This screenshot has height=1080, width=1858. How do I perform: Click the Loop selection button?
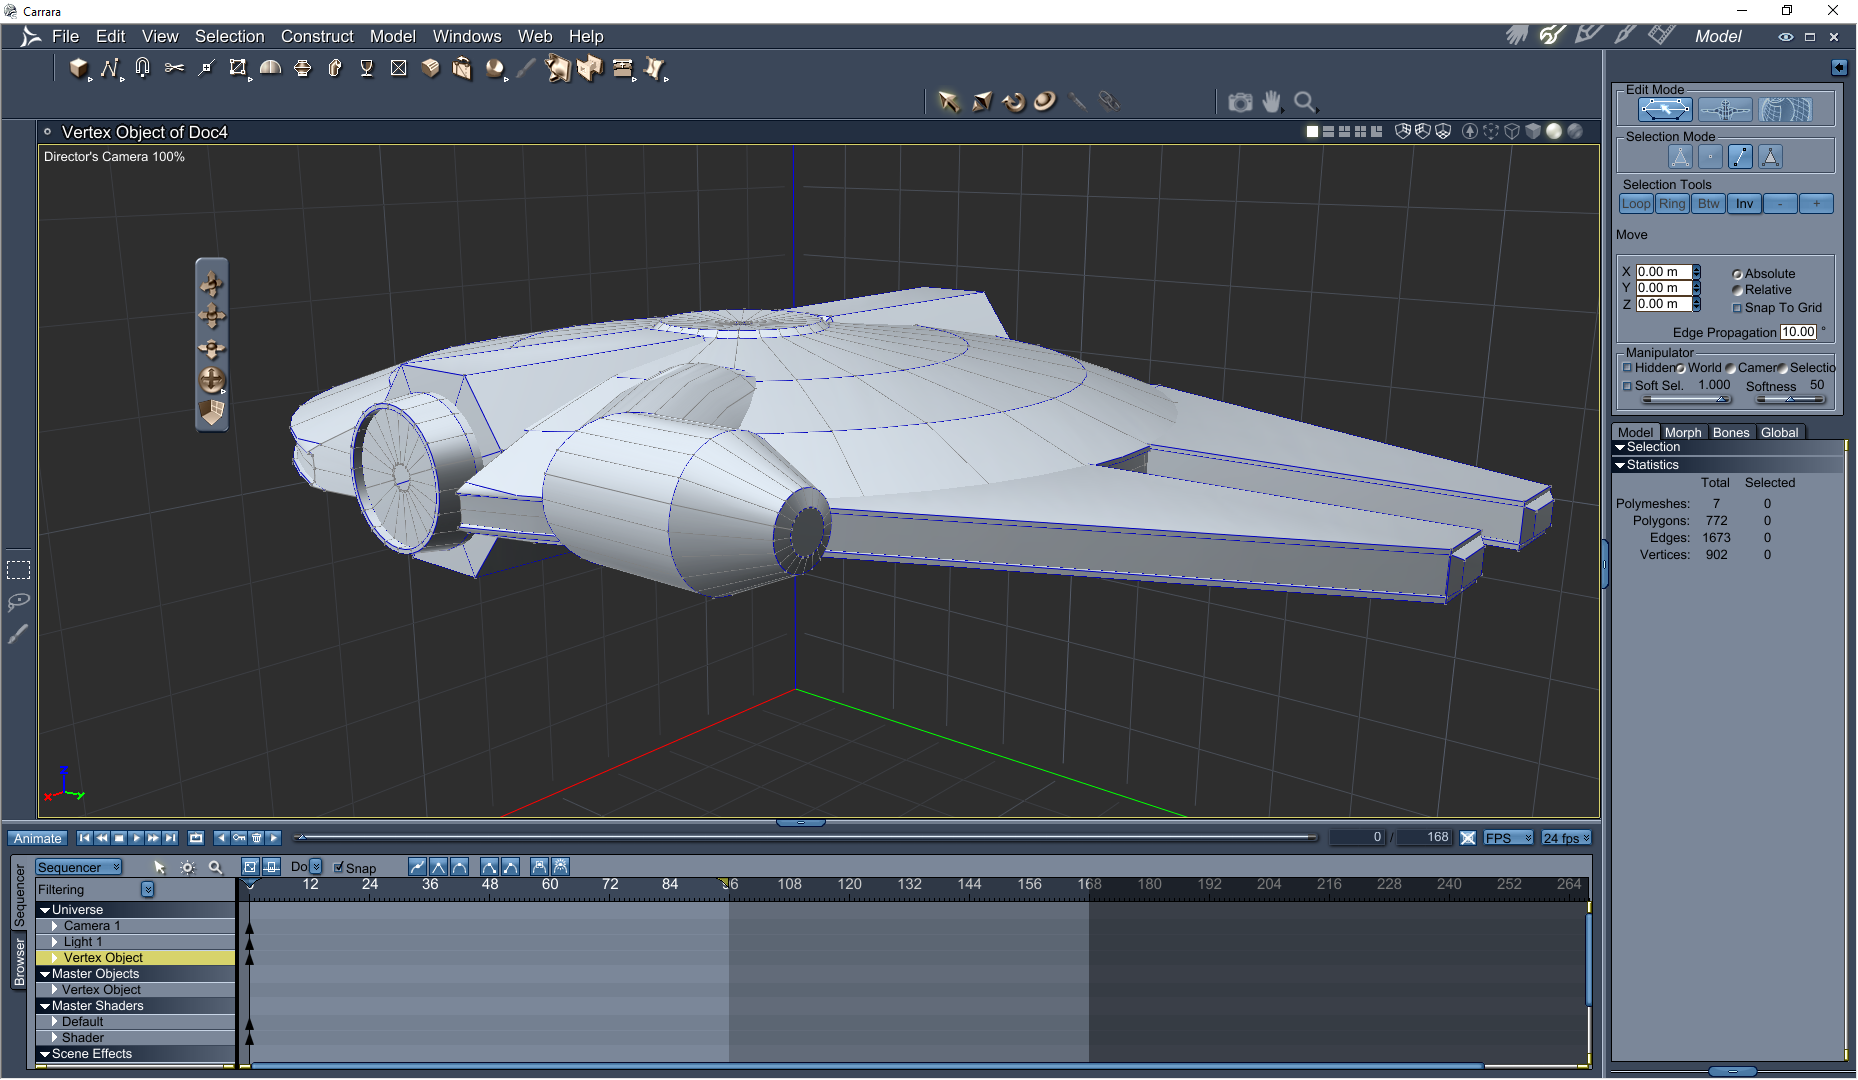point(1636,204)
